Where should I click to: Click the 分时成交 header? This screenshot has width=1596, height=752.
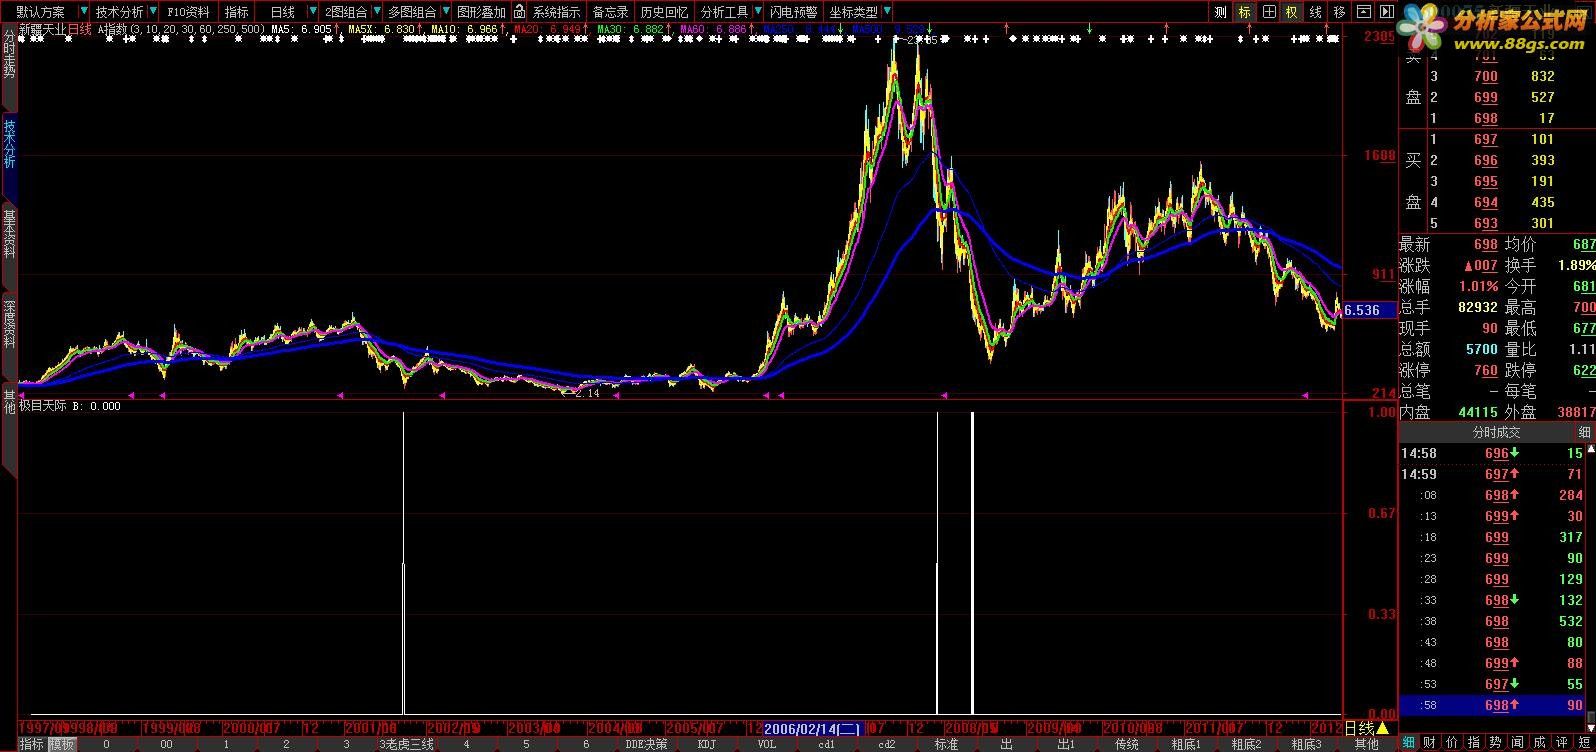coord(1495,432)
